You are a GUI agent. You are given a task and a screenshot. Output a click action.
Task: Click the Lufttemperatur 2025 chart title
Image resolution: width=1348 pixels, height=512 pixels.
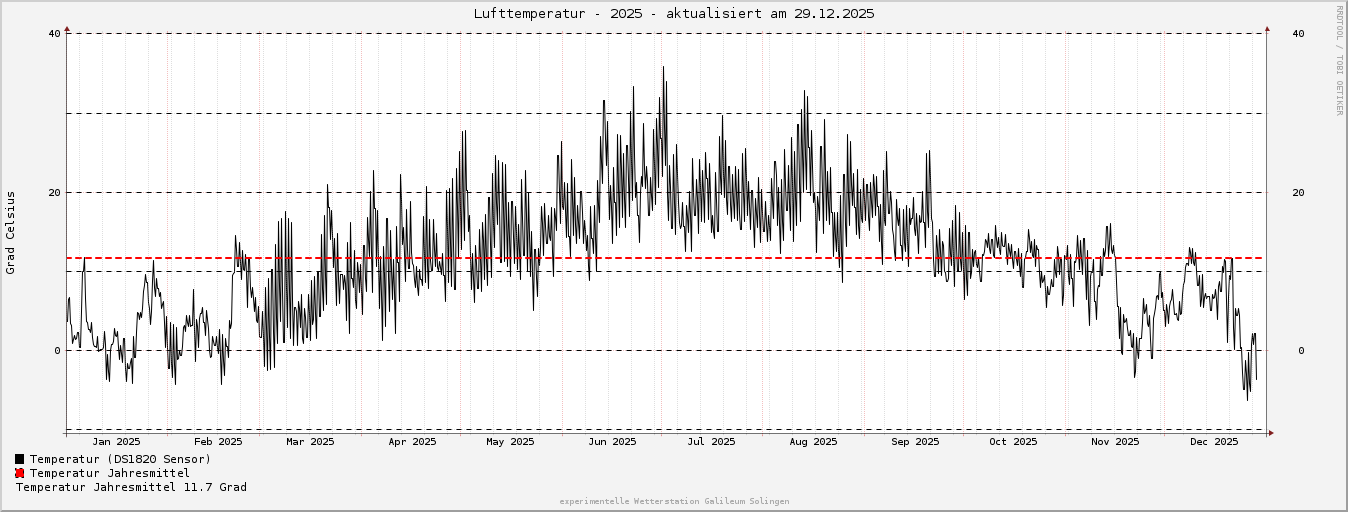coord(673,13)
